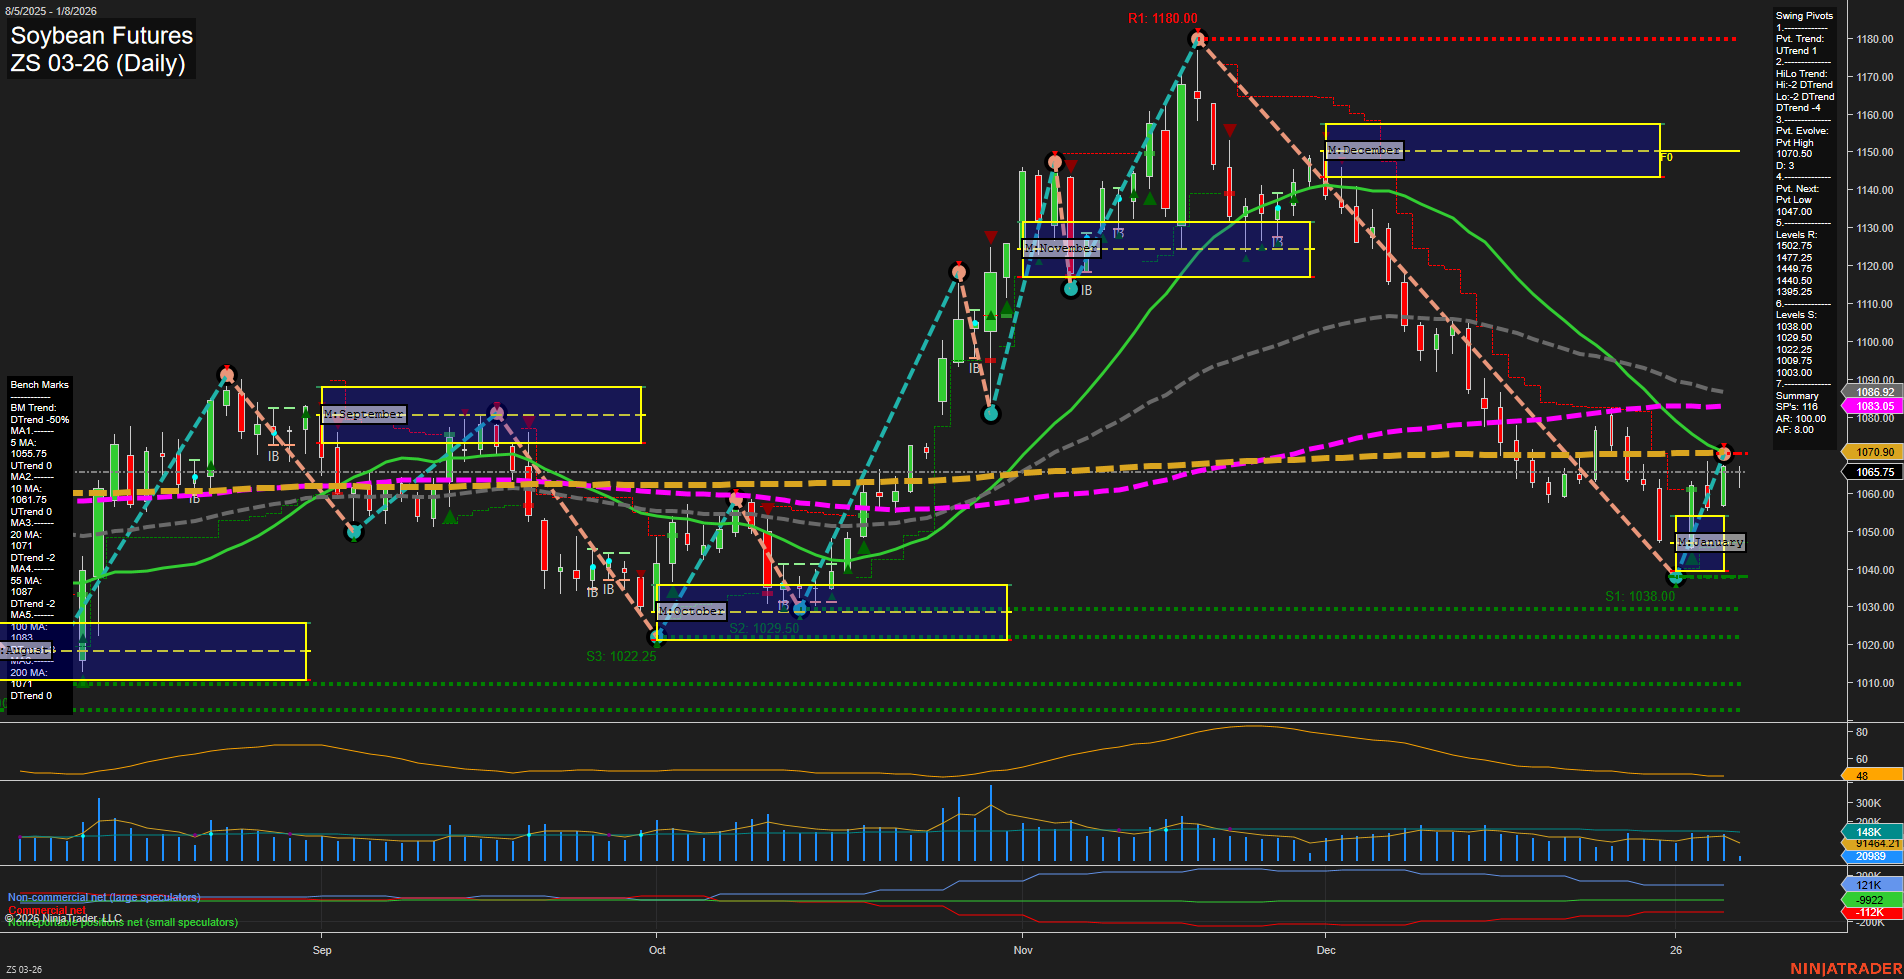Toggle the Non-commercial net (large speculators) legend entry
Image resolution: width=1904 pixels, height=979 pixels.
pos(103,897)
